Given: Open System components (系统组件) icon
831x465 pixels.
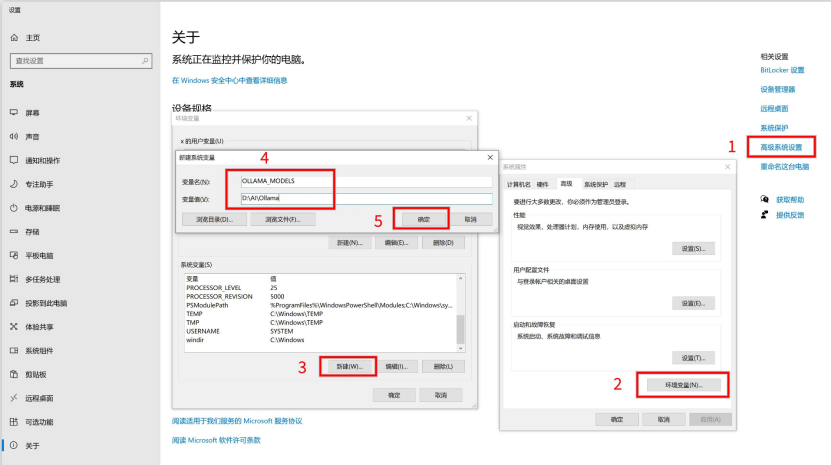Looking at the screenshot, I should [x=14, y=350].
